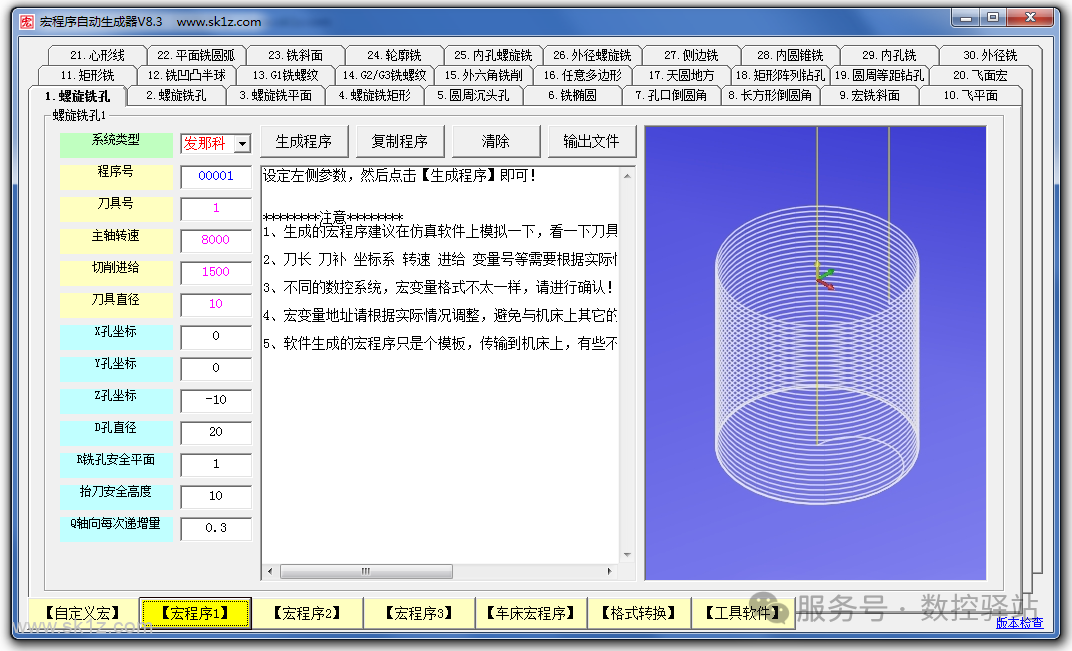Screen dimensions: 1072x651
Task: Click the 清除 button
Action: [496, 142]
